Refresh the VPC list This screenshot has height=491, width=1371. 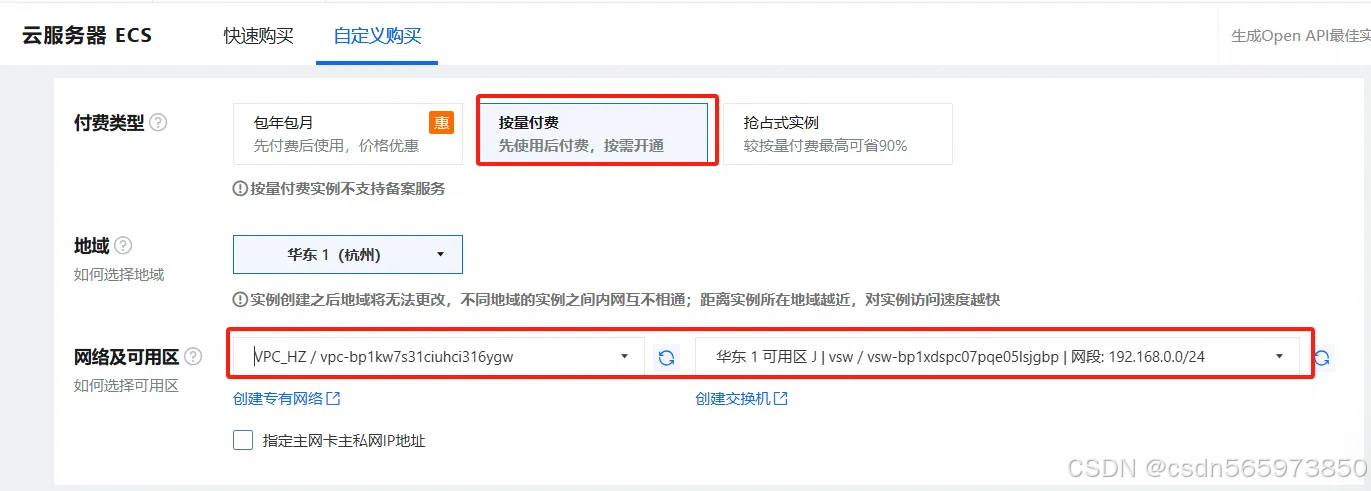click(666, 357)
